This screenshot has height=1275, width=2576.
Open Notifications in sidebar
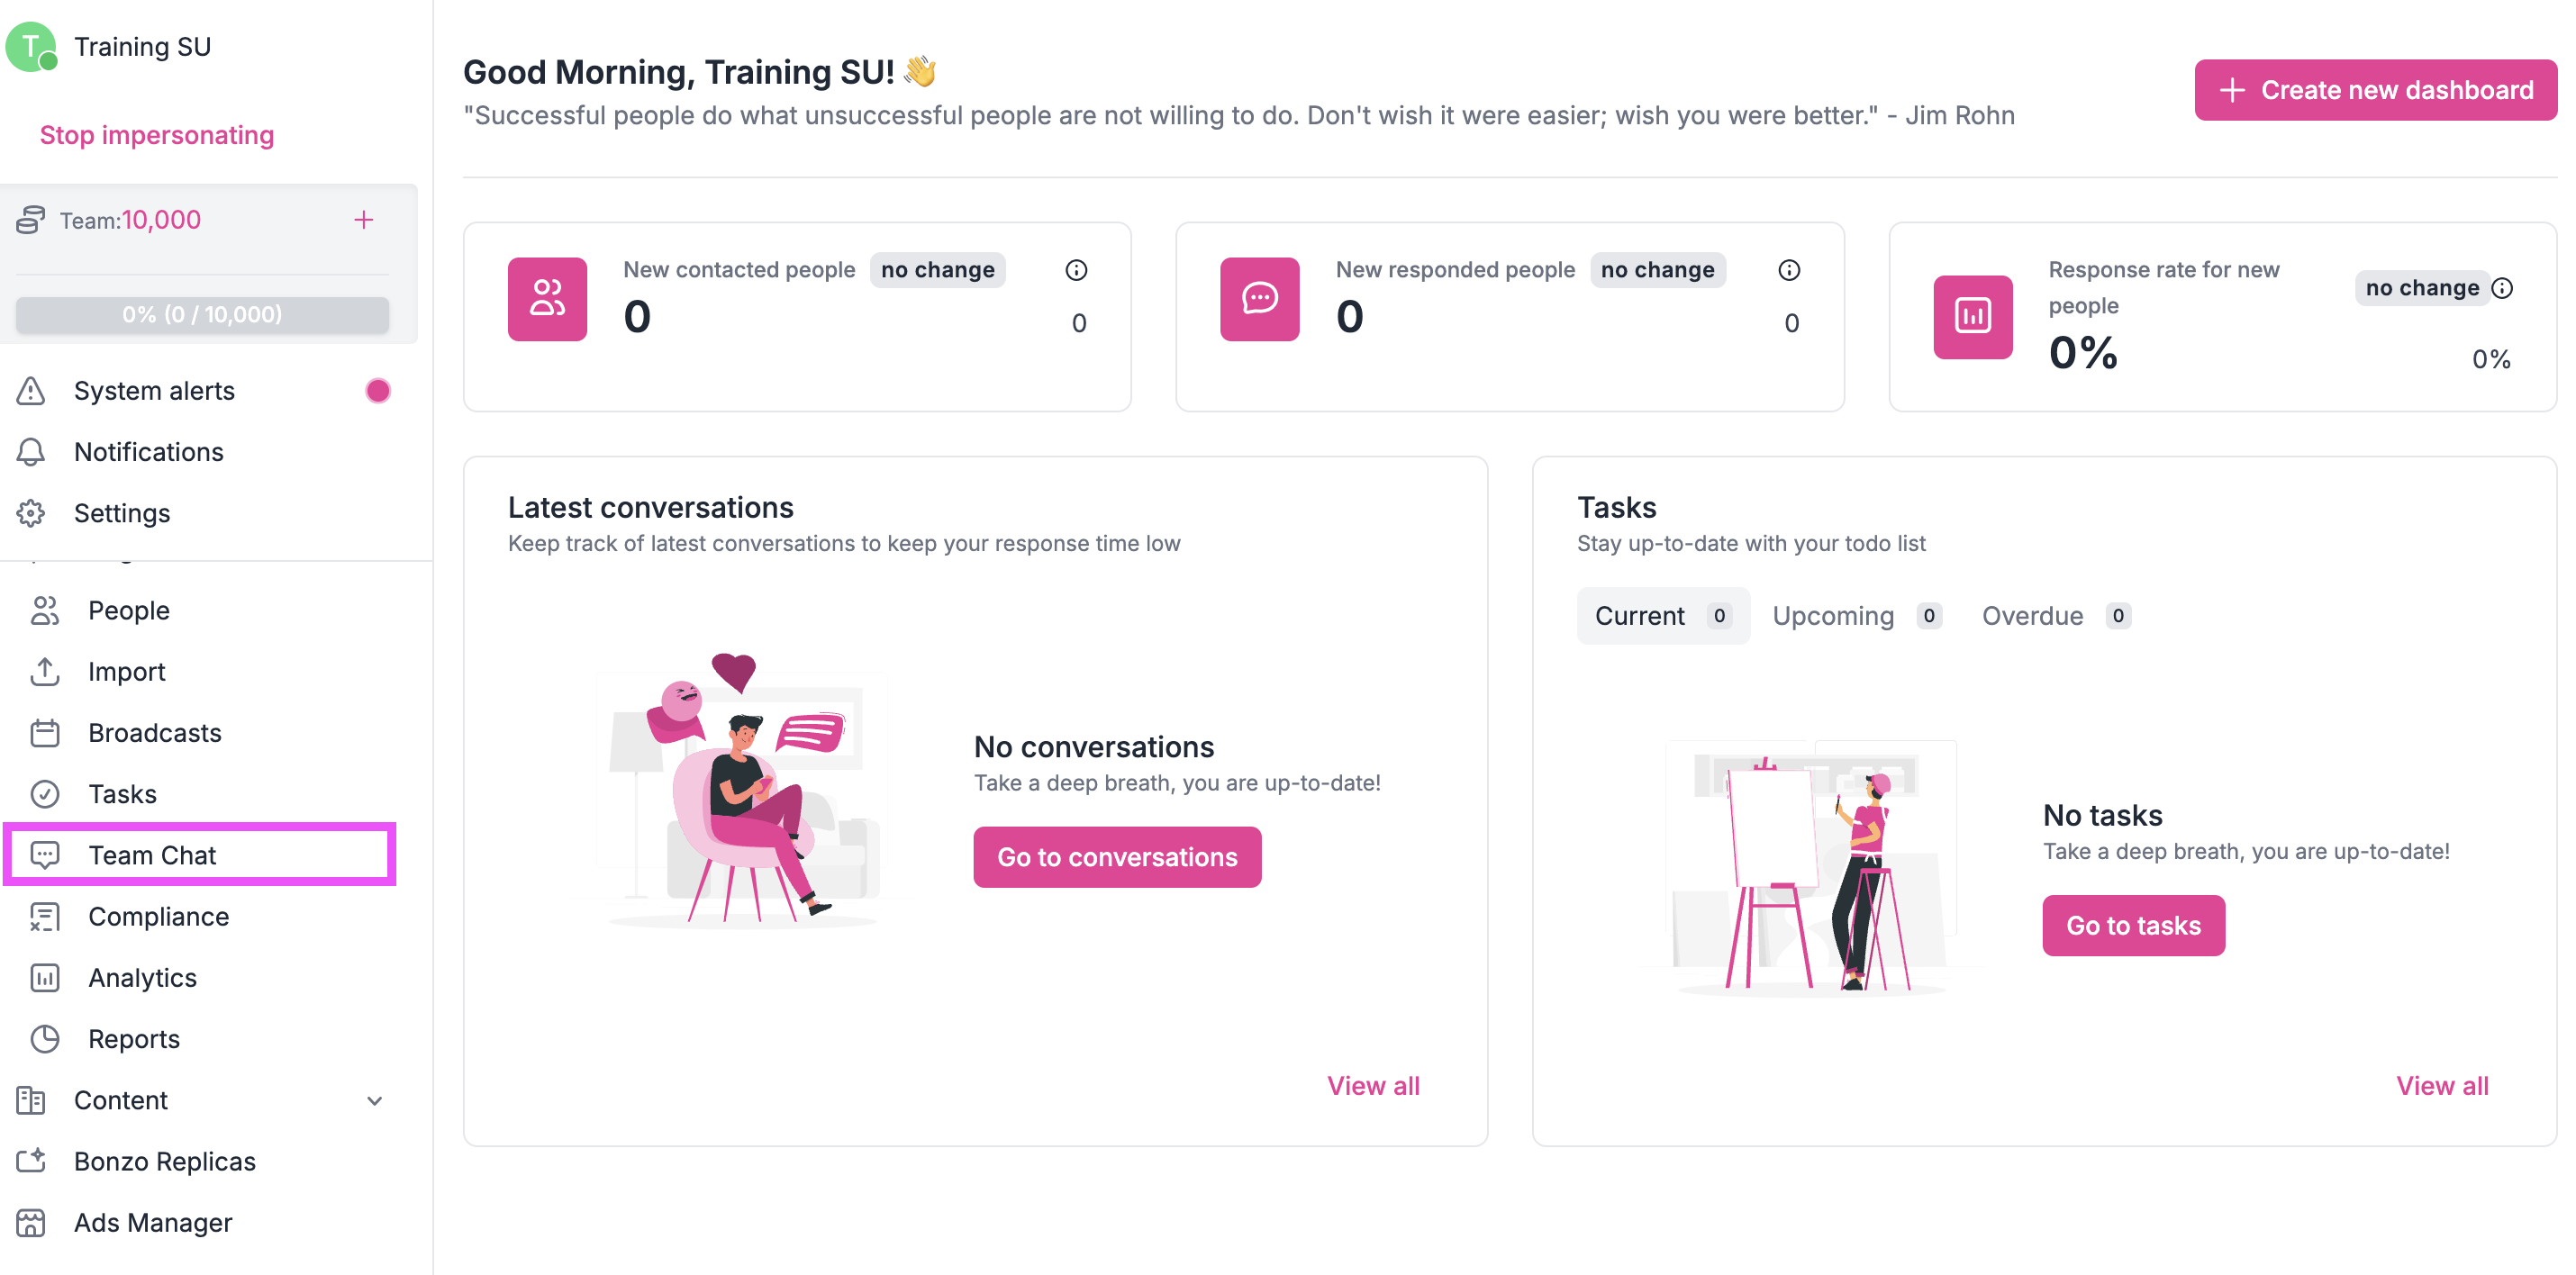[203, 452]
